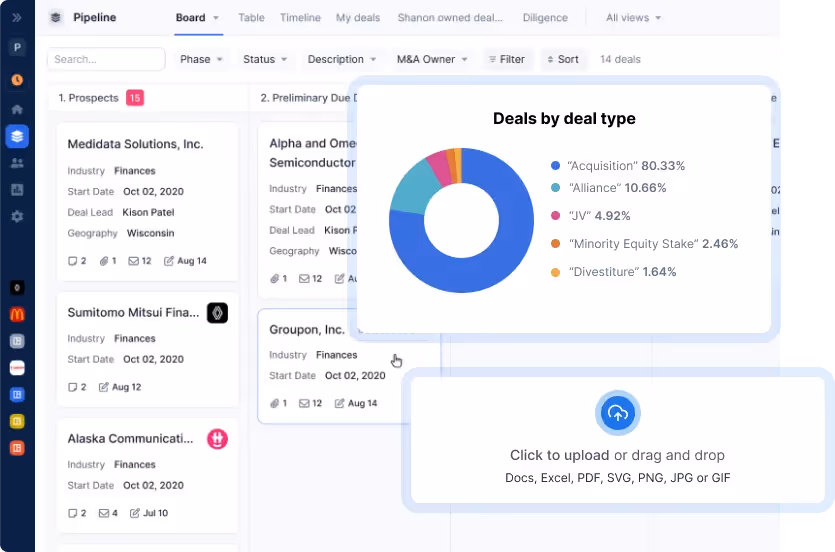Image resolution: width=835 pixels, height=552 pixels.
Task: Open the Status filter dropdown
Action: 265,59
